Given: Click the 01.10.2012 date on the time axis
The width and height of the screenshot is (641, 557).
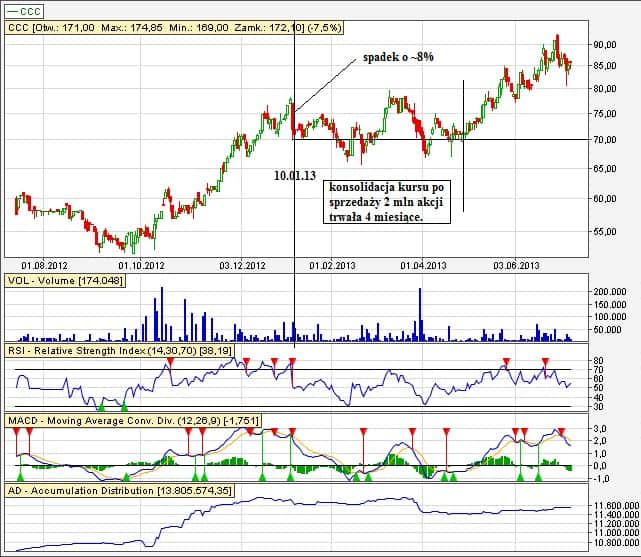Looking at the screenshot, I should point(140,266).
